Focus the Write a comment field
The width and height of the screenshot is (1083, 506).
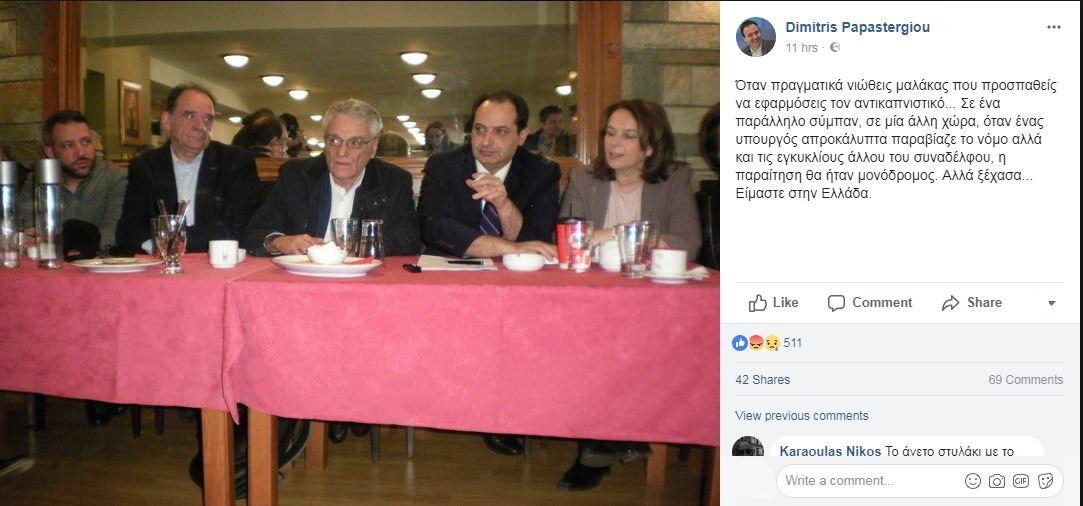point(873,481)
